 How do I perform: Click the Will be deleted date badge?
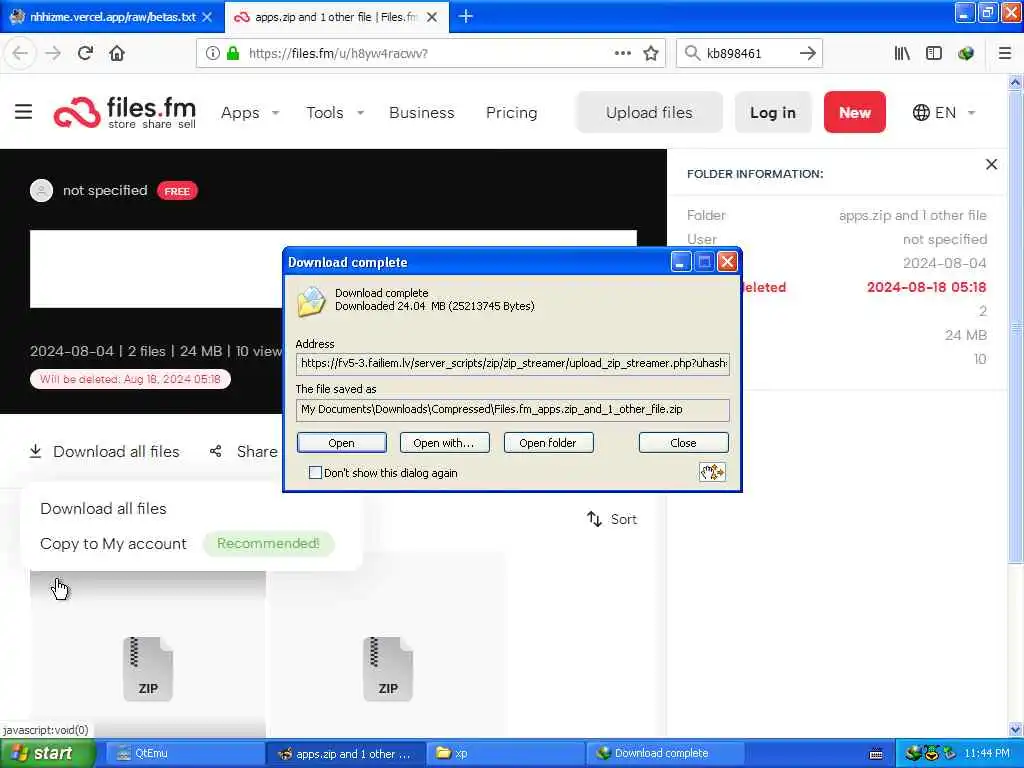click(130, 379)
